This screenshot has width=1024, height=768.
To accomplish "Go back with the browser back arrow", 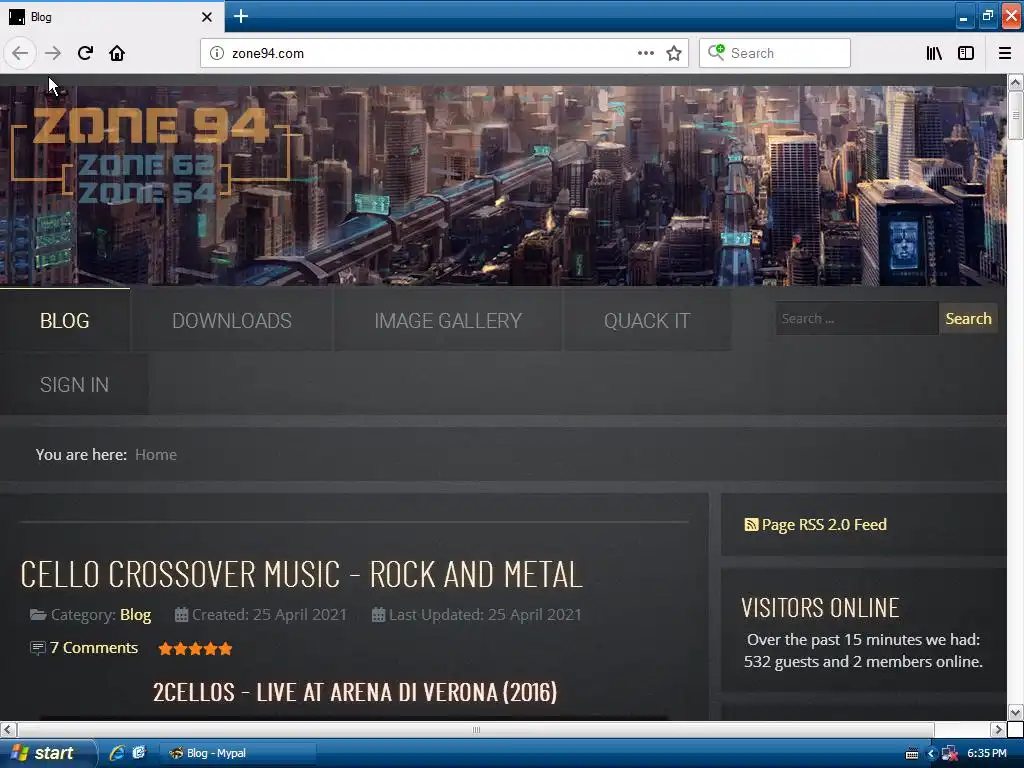I will click(x=20, y=53).
